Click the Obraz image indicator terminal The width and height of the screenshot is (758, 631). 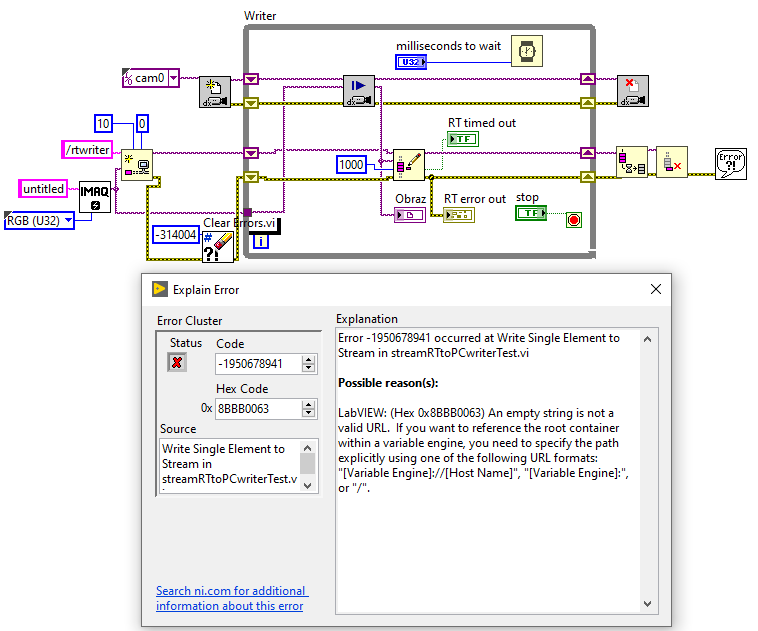[x=410, y=215]
